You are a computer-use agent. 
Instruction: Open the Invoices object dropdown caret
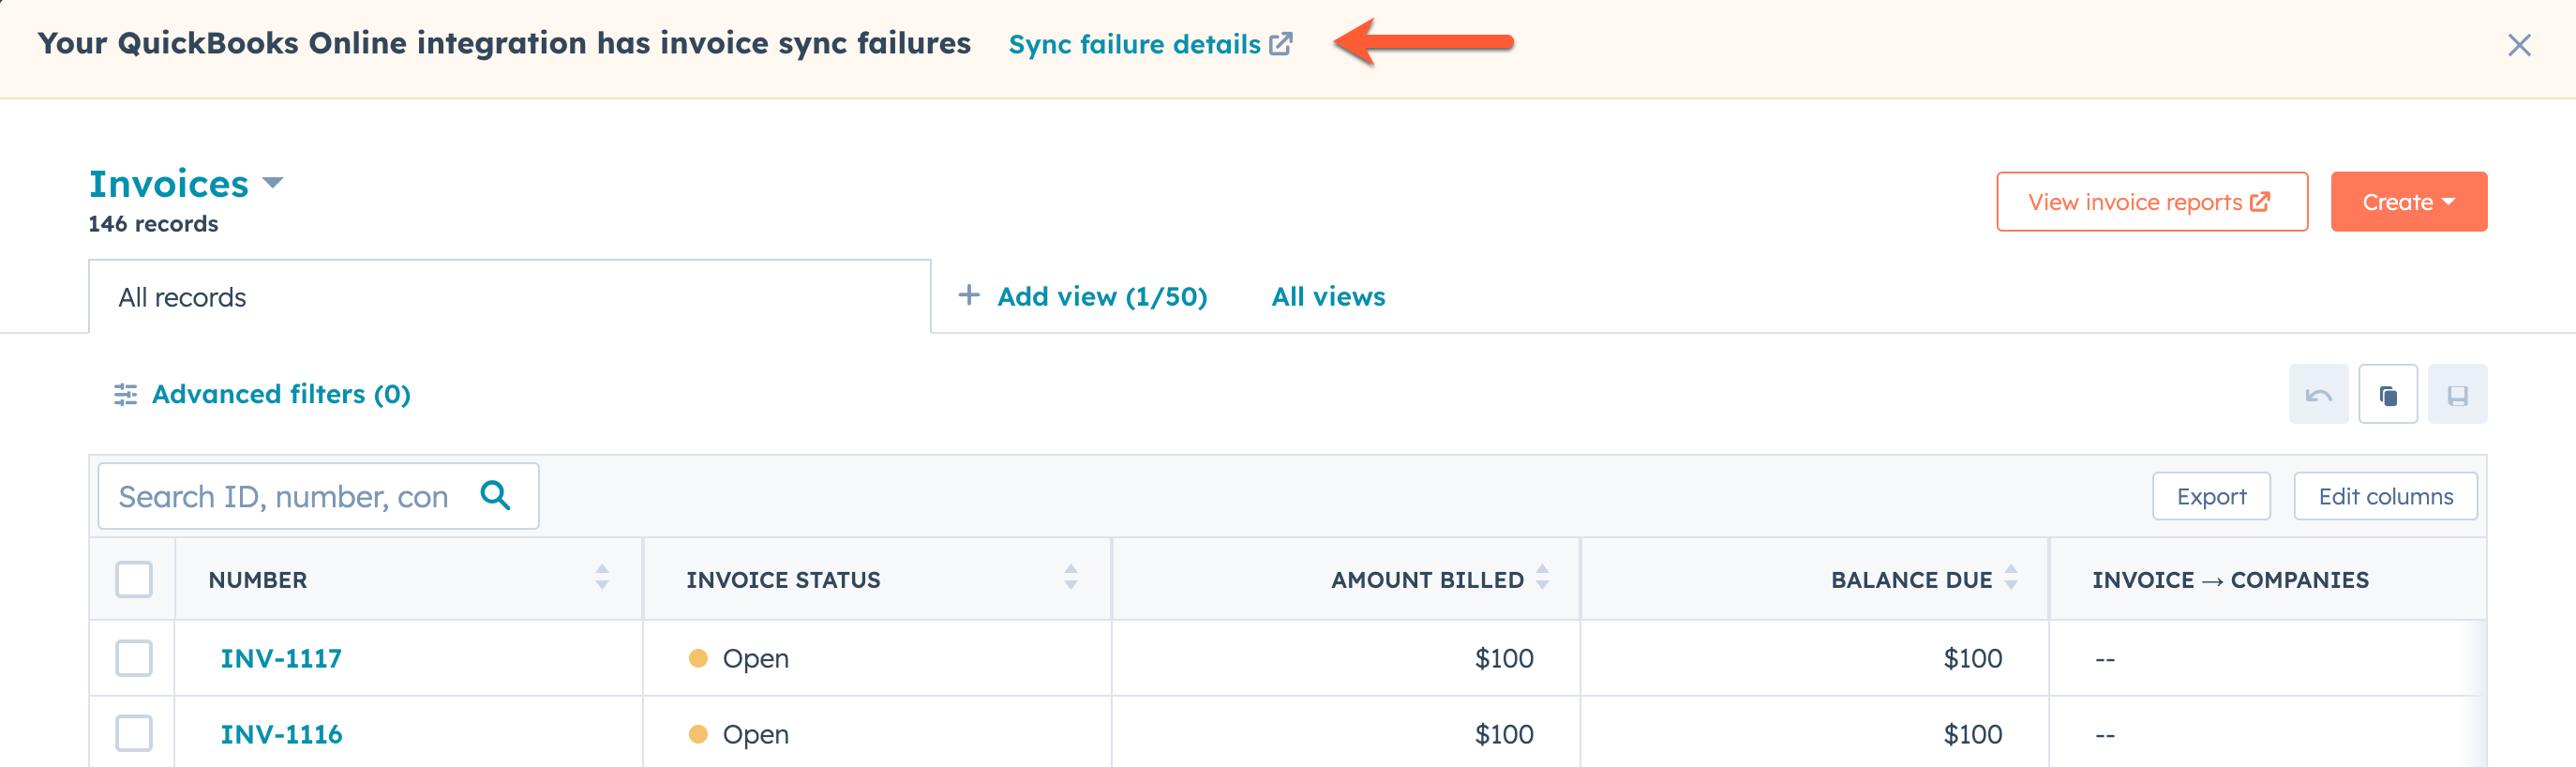(273, 183)
